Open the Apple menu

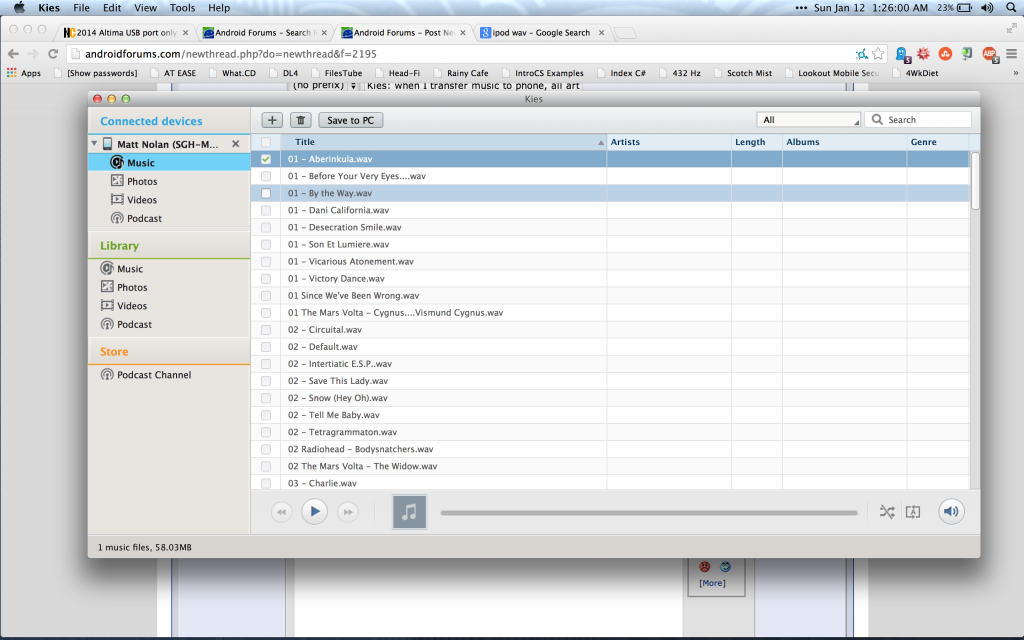click(20, 8)
